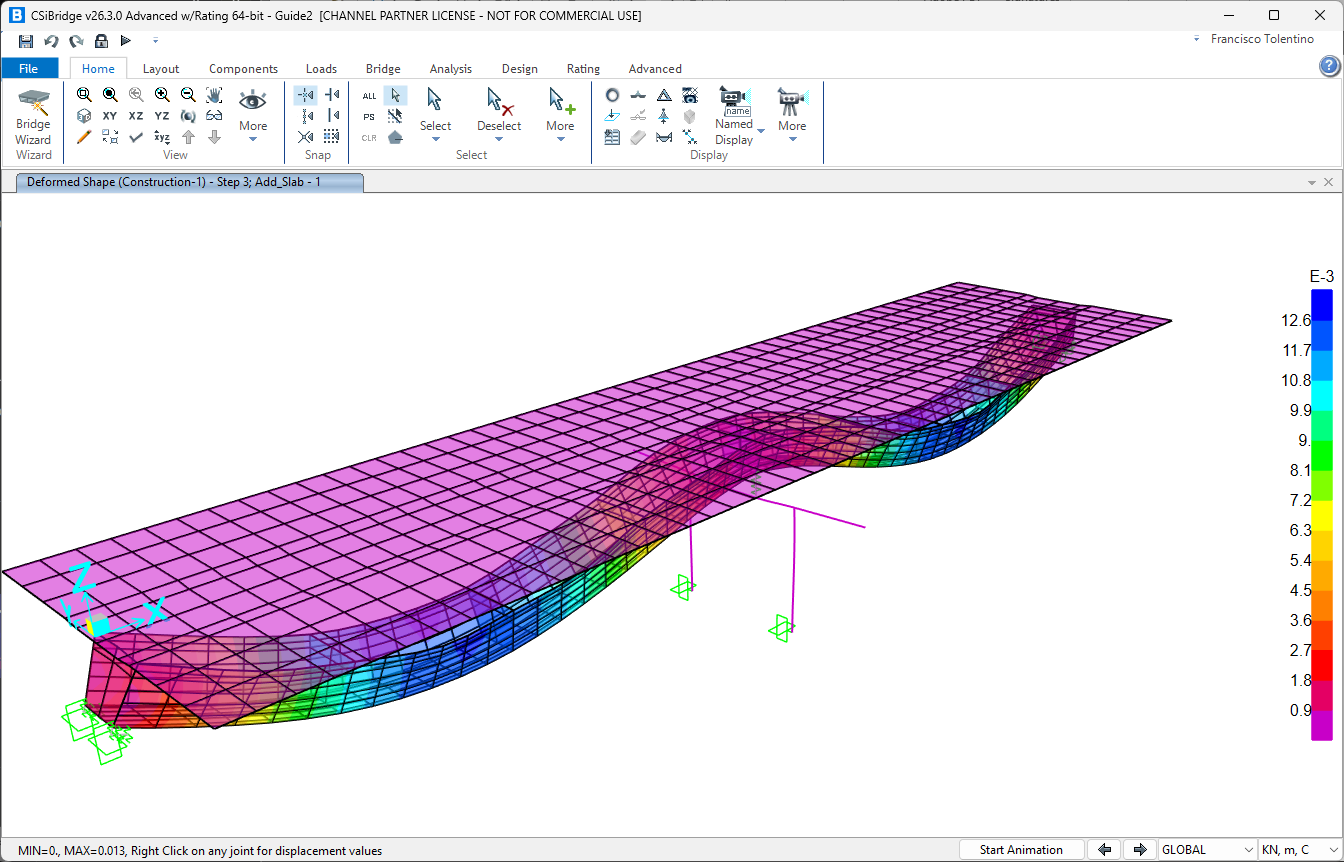This screenshot has width=1344, height=862.
Task: Toggle snap to grid intersections
Action: (x=333, y=135)
